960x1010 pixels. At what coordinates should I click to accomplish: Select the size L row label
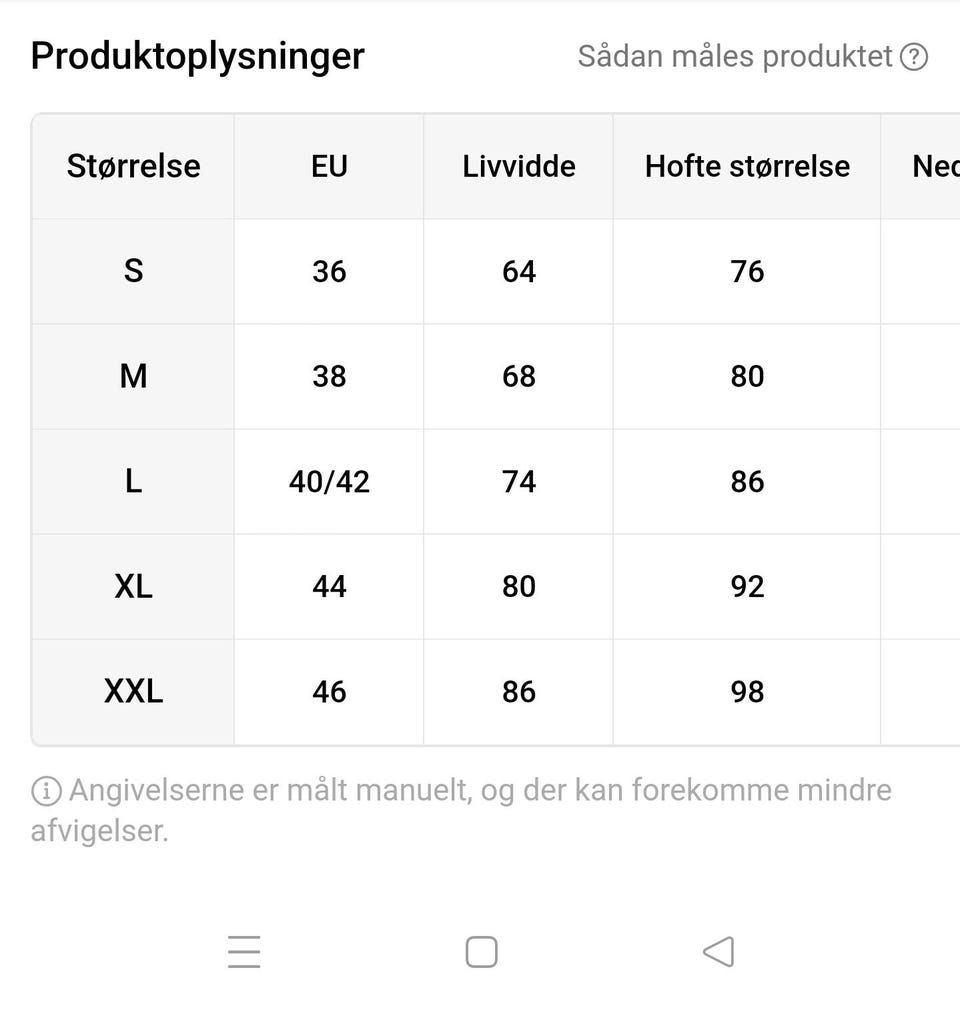pyautogui.click(x=133, y=481)
